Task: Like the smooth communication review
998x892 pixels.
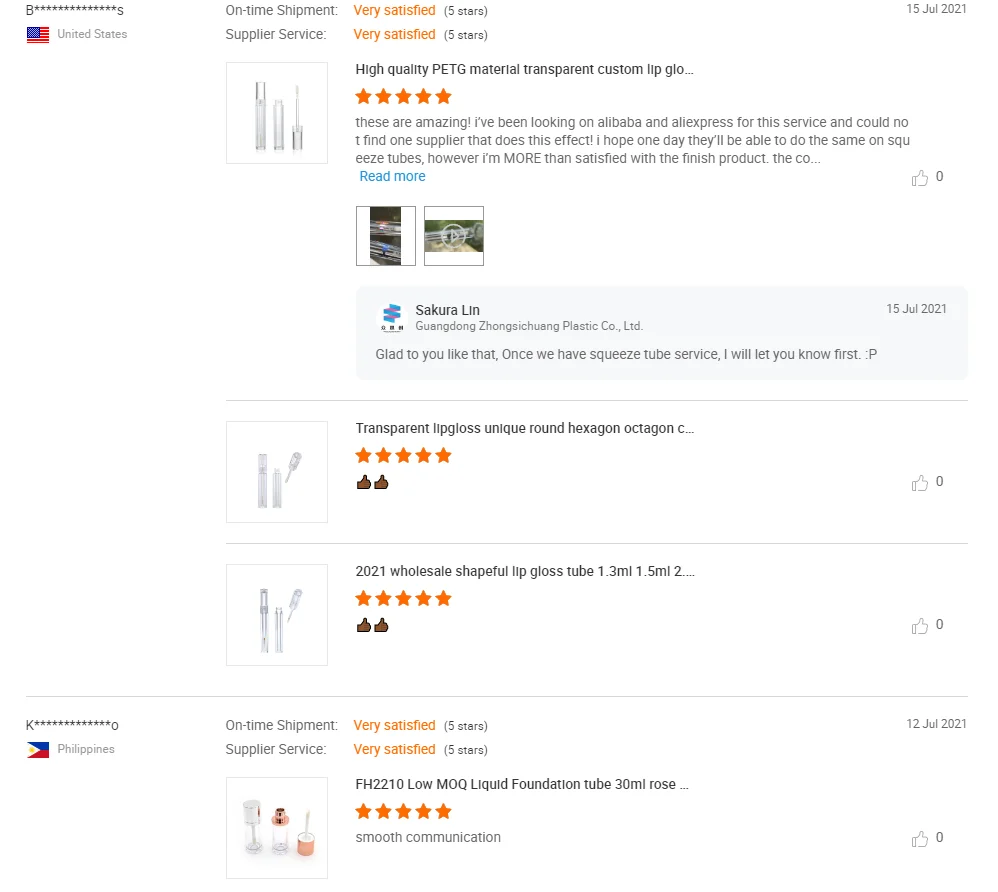Action: (920, 839)
